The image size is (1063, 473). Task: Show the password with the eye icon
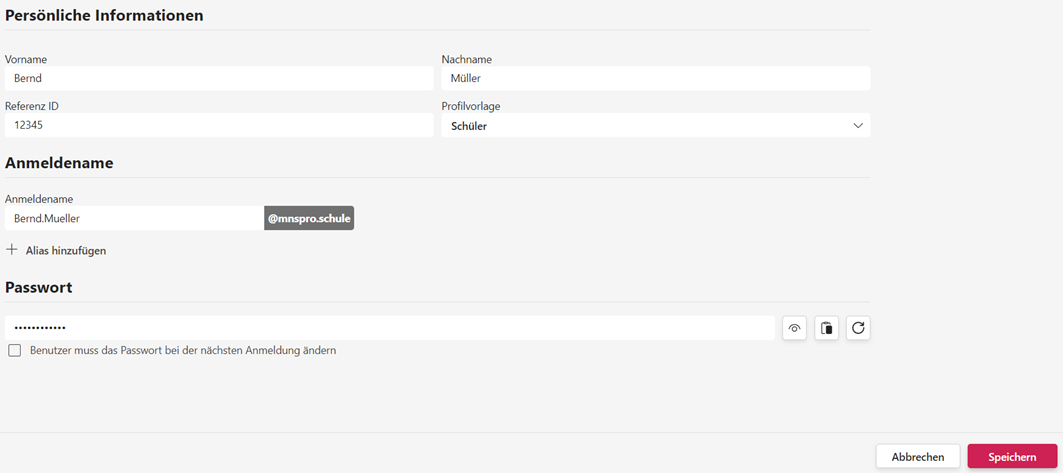click(x=794, y=328)
